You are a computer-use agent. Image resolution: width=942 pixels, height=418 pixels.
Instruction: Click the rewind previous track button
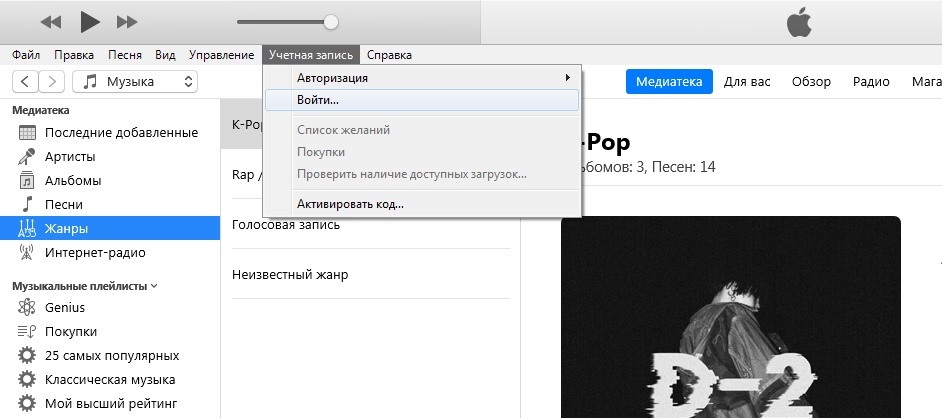tap(51, 22)
